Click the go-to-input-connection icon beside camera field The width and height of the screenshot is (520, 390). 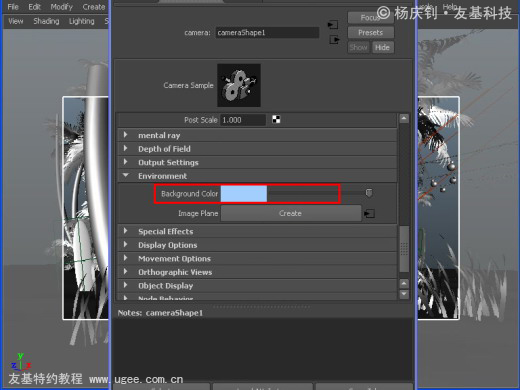pyautogui.click(x=333, y=24)
